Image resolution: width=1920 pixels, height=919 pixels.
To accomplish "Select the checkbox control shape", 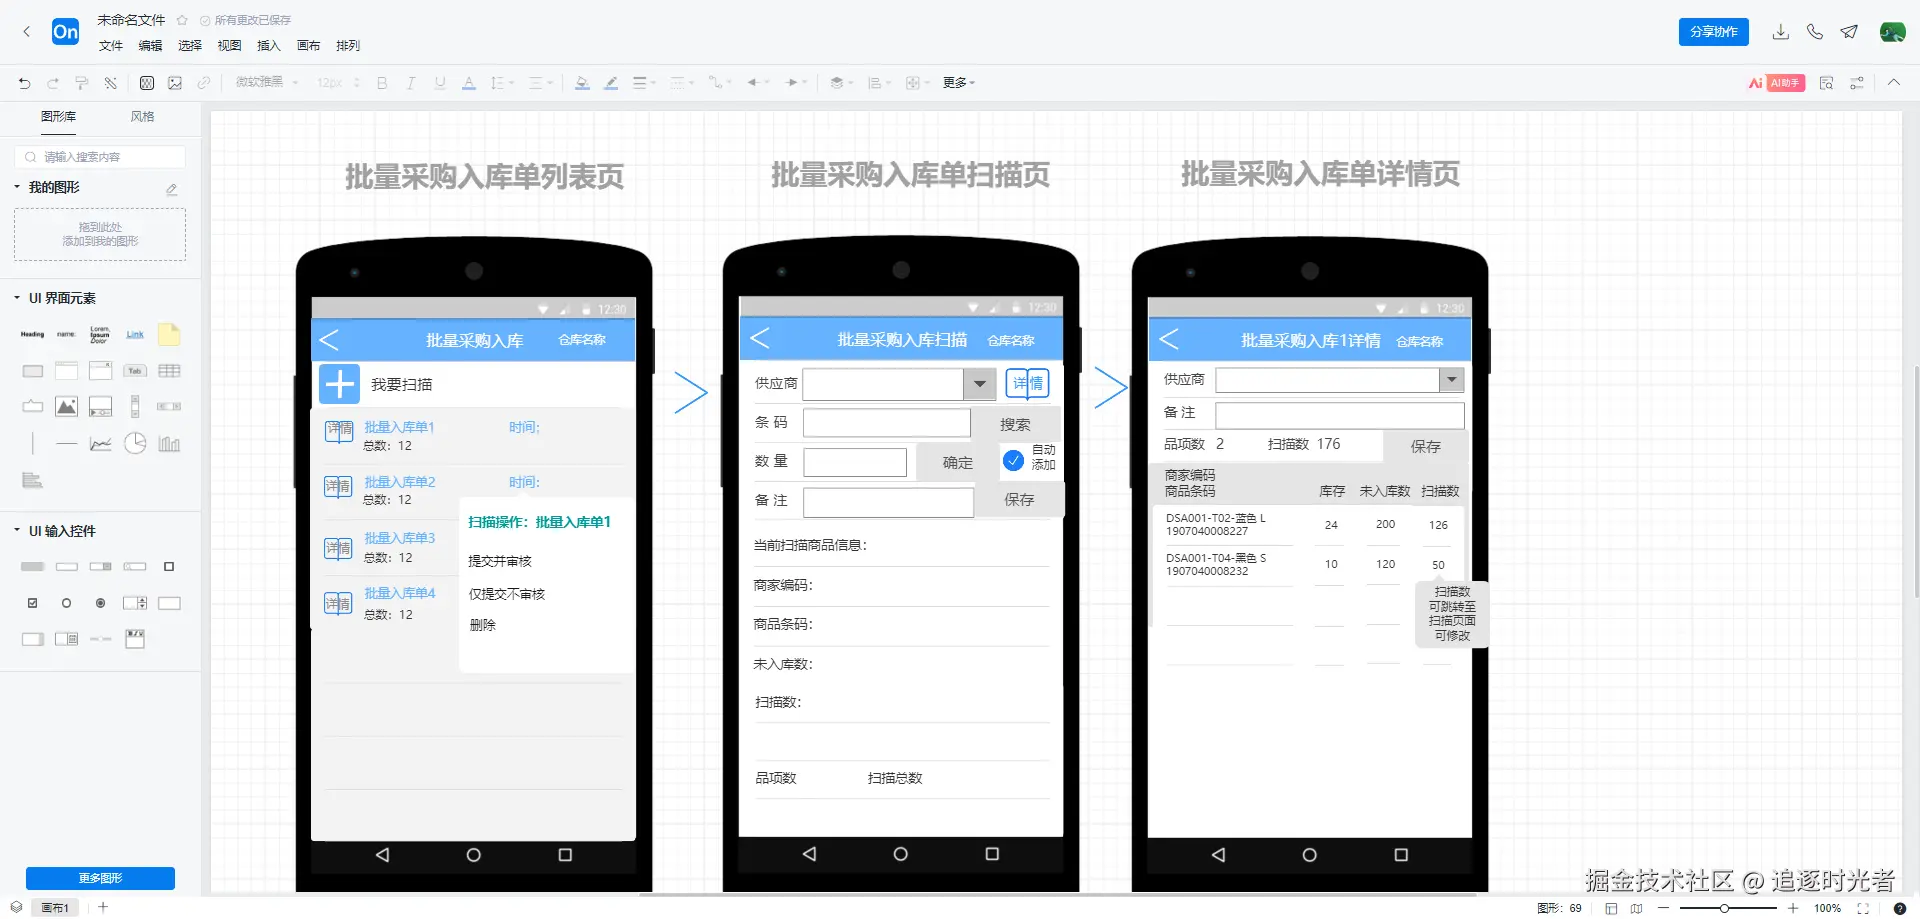I will [x=33, y=603].
